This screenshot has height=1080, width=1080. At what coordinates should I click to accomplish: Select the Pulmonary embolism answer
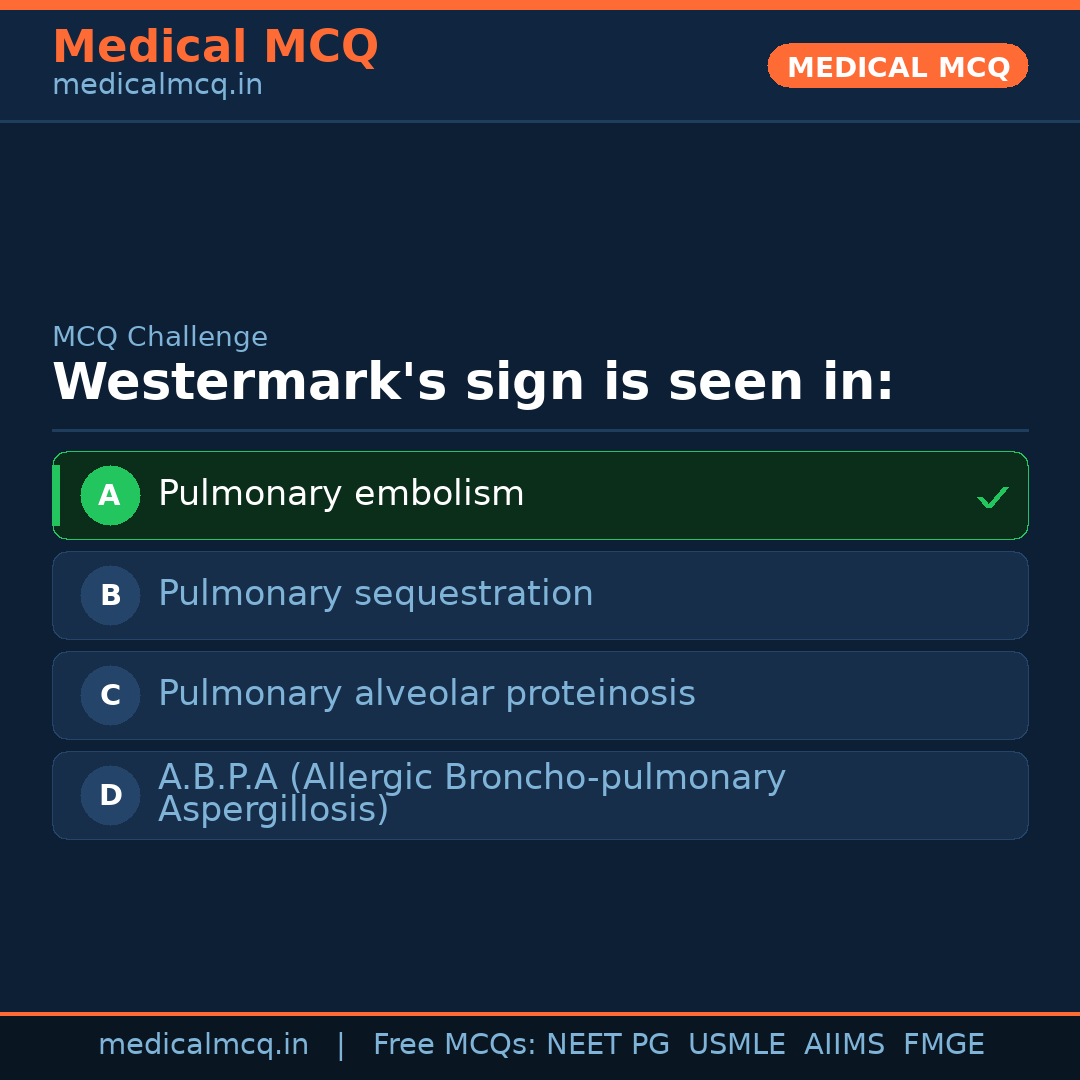point(341,494)
